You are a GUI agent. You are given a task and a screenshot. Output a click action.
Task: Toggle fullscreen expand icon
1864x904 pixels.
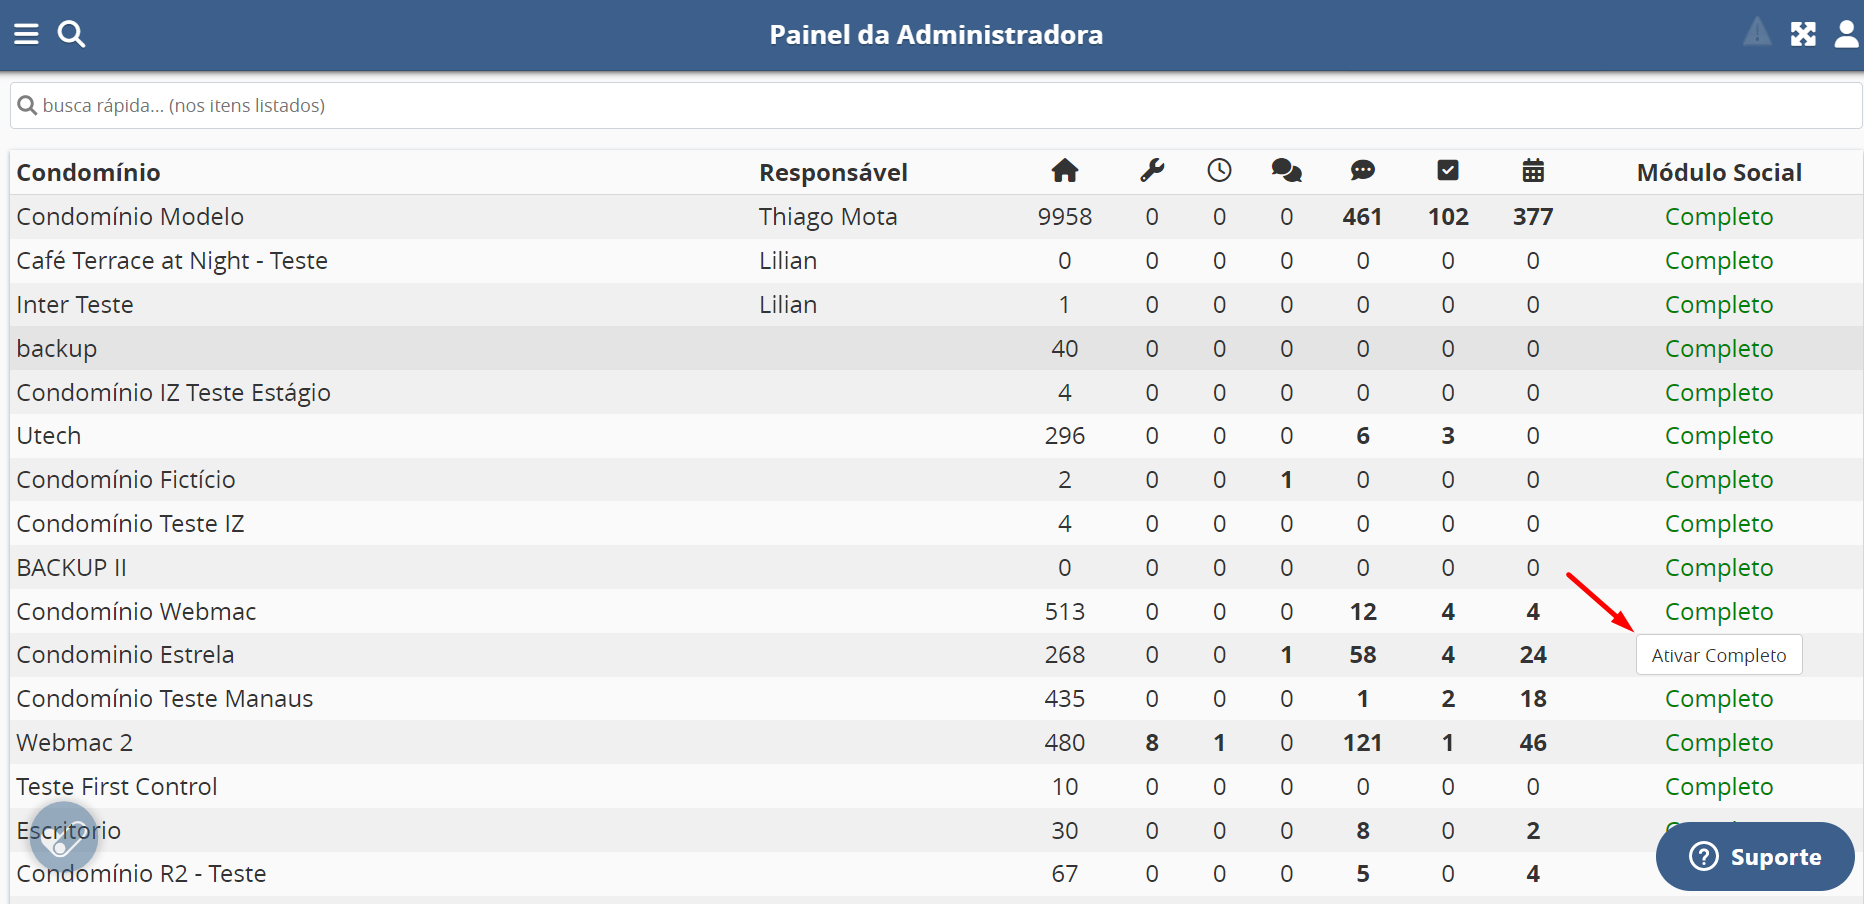tap(1803, 34)
